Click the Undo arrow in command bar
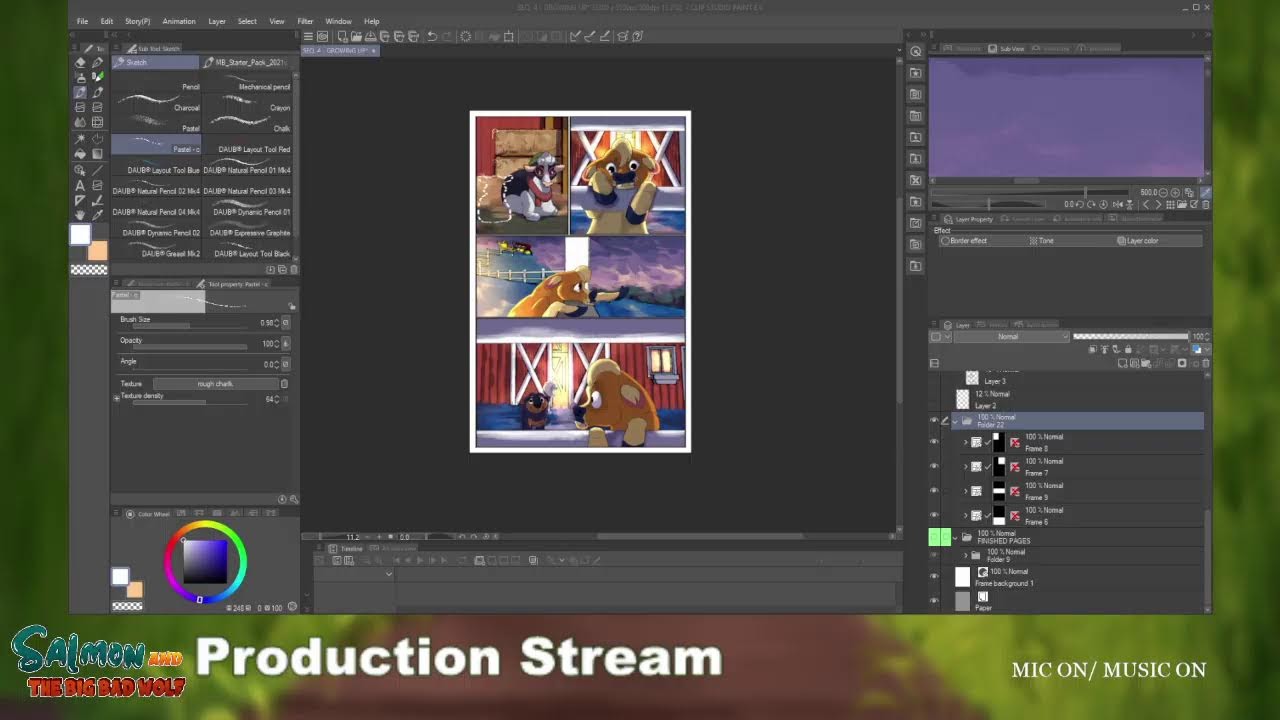Screen dimensions: 1280x720 432,36
